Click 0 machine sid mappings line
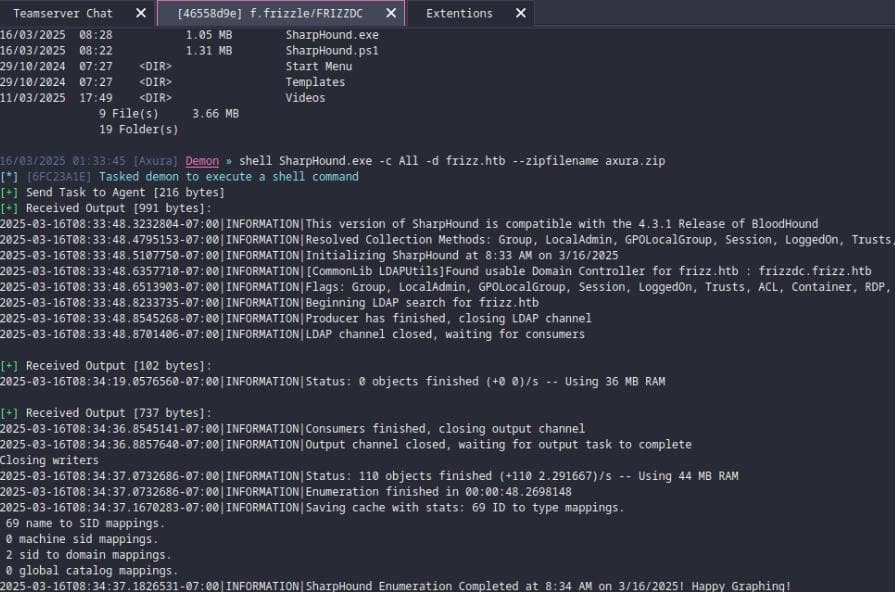The height and width of the screenshot is (592, 895). click(x=82, y=539)
